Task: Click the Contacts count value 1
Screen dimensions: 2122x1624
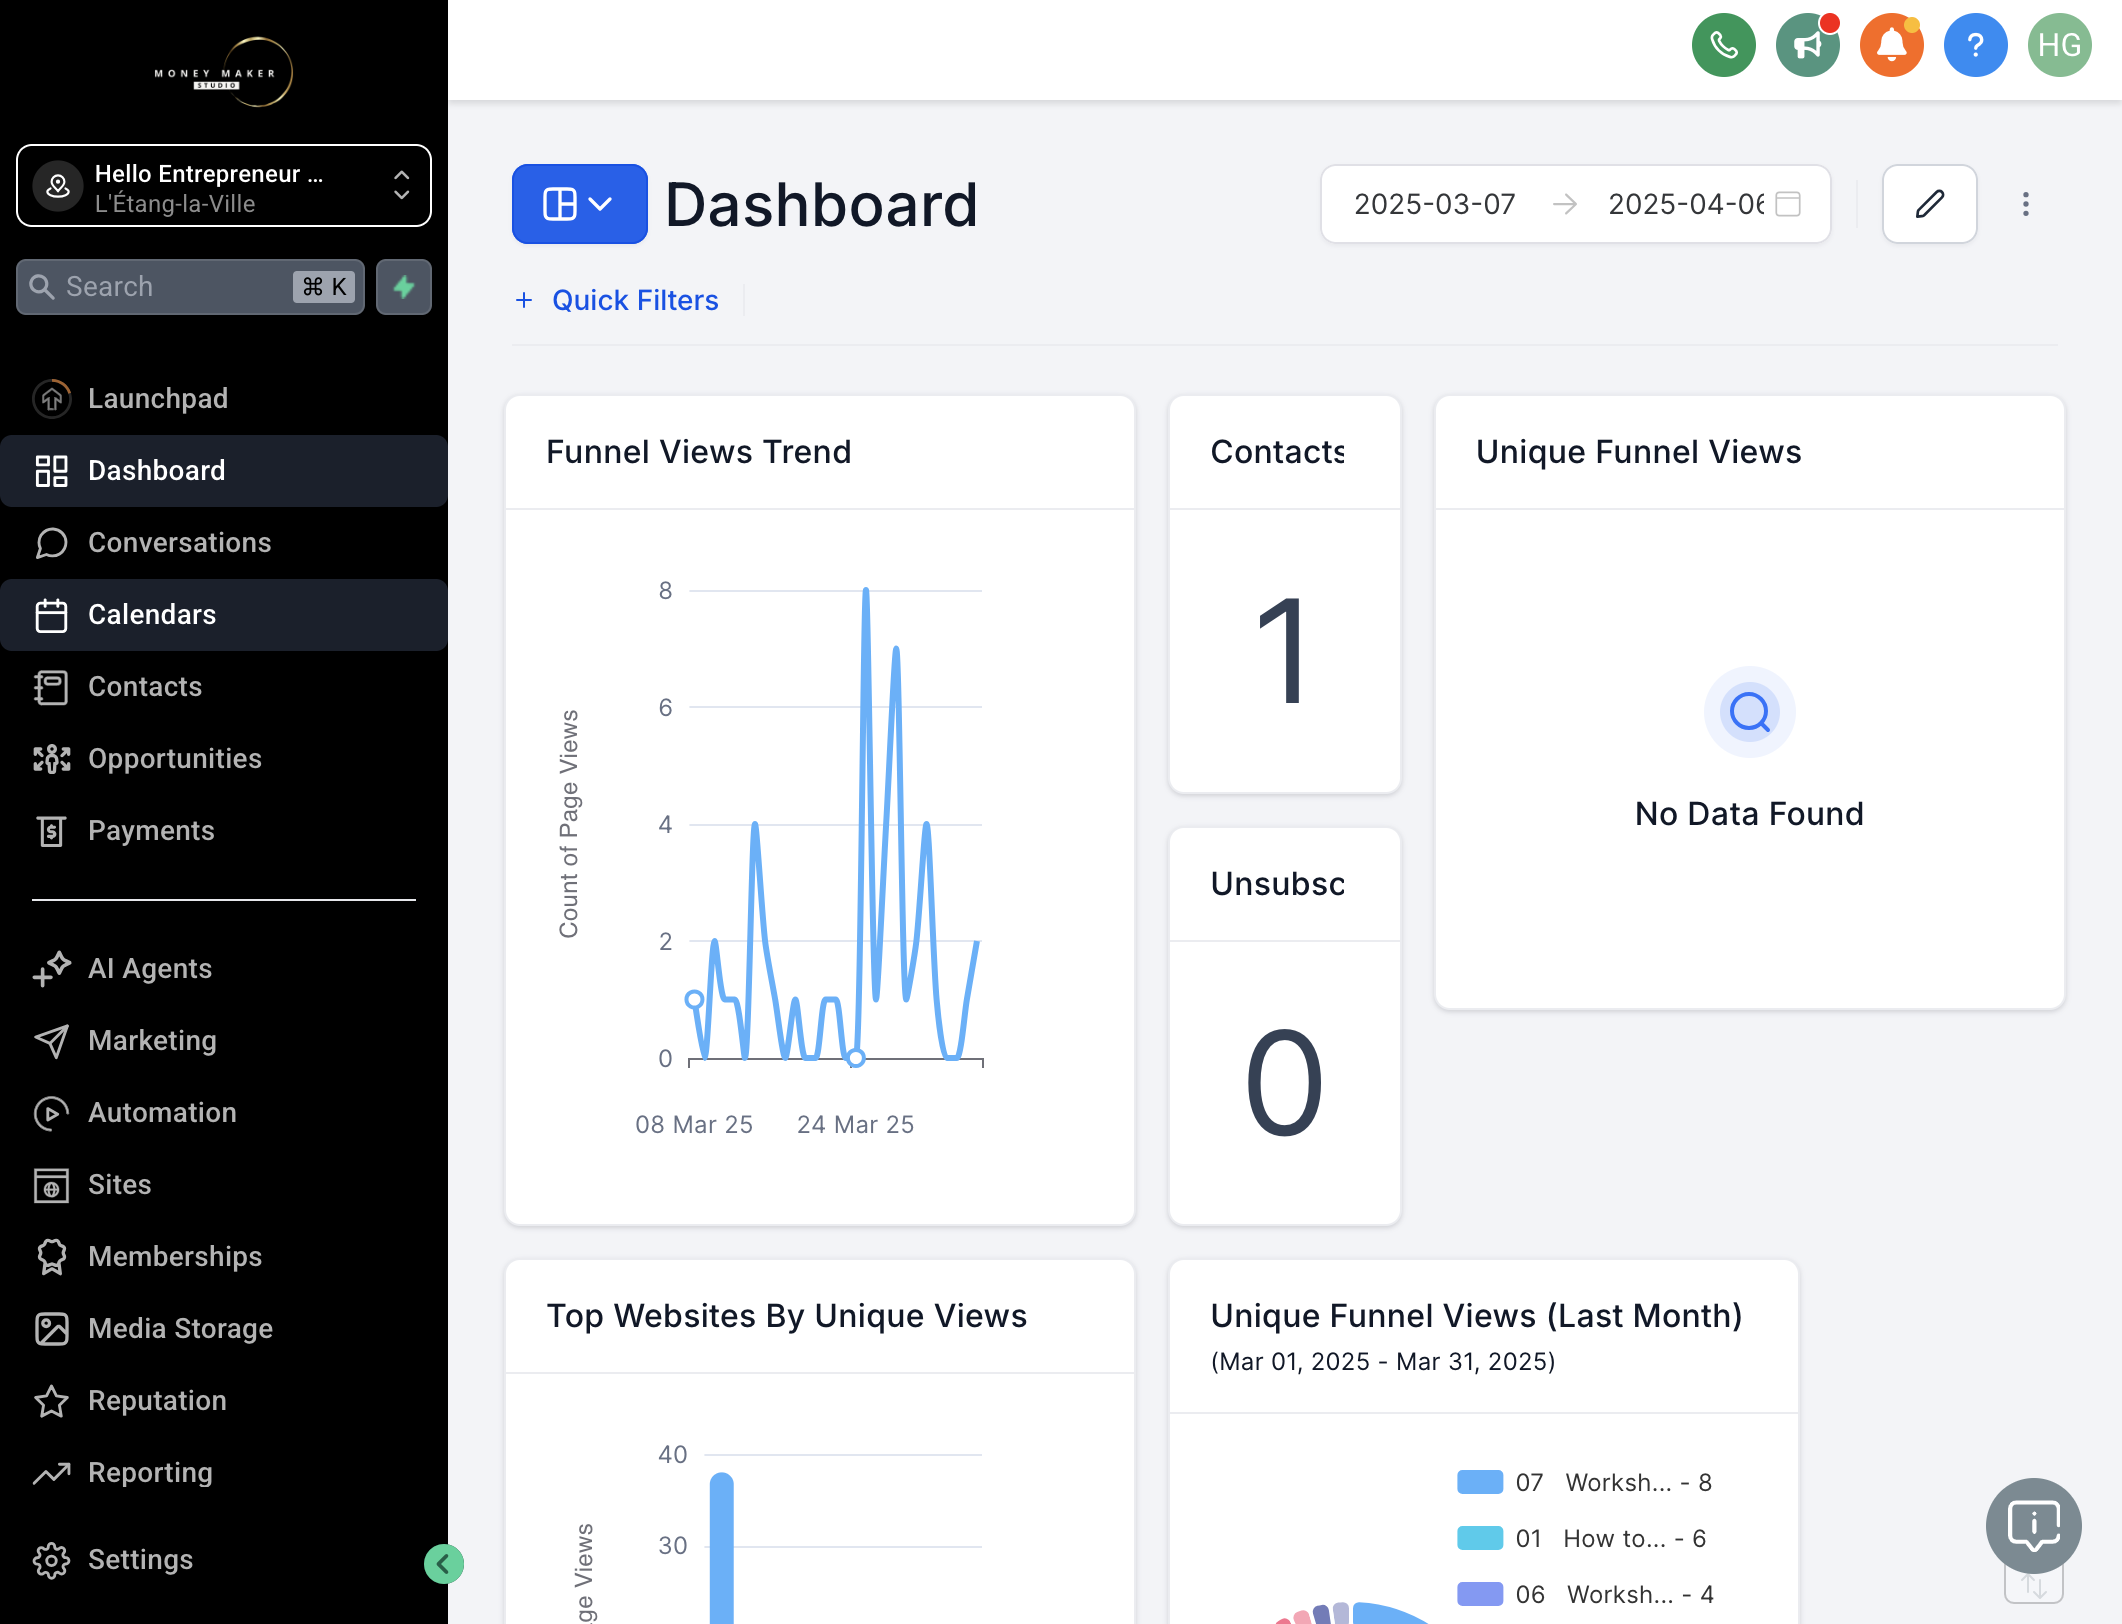Action: click(x=1283, y=650)
